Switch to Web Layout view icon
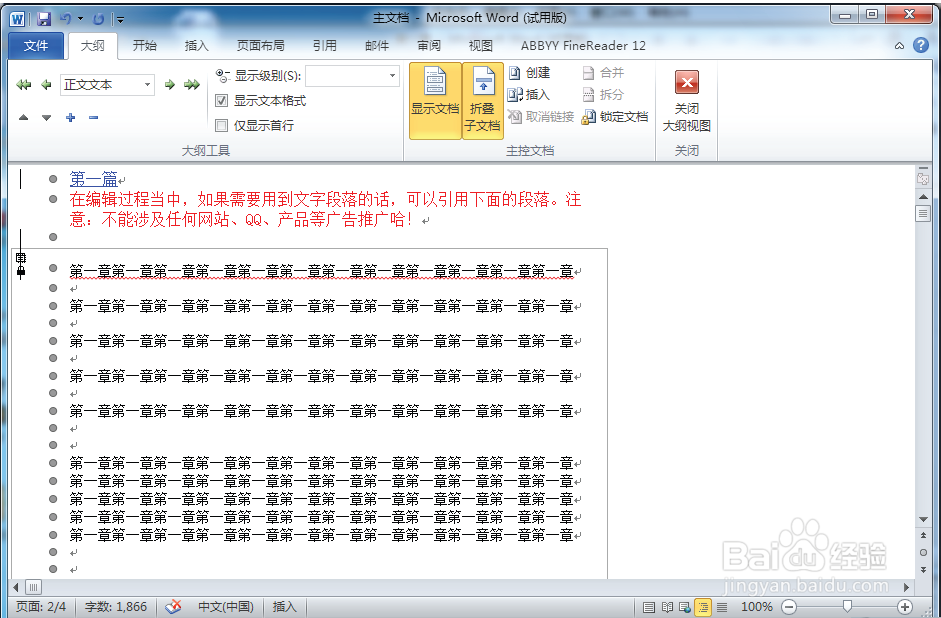Screen dimensions: 941x618 click(x=685, y=607)
